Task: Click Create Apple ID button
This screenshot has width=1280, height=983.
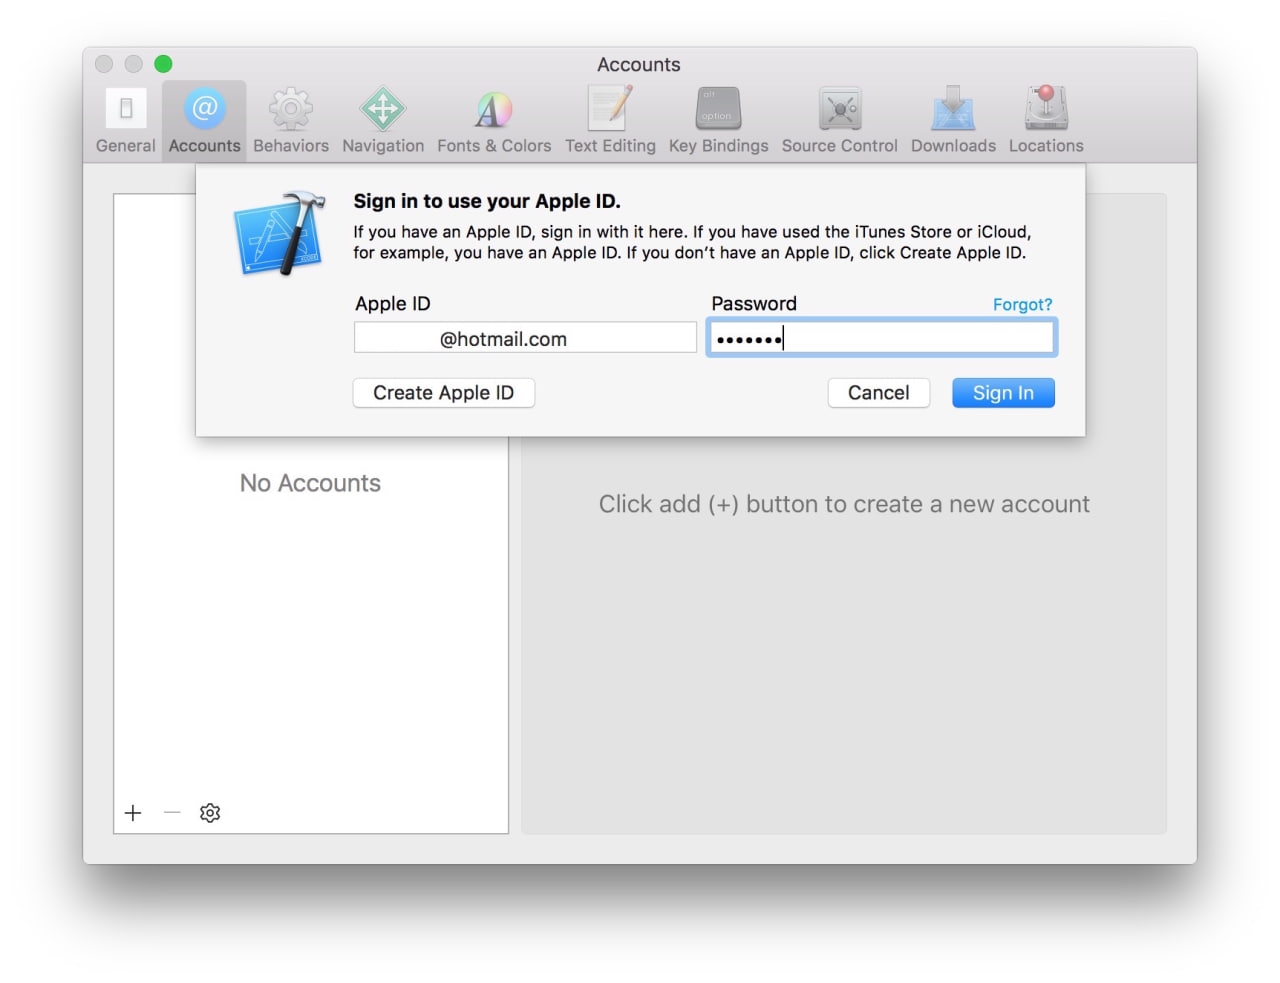Action: pyautogui.click(x=444, y=393)
